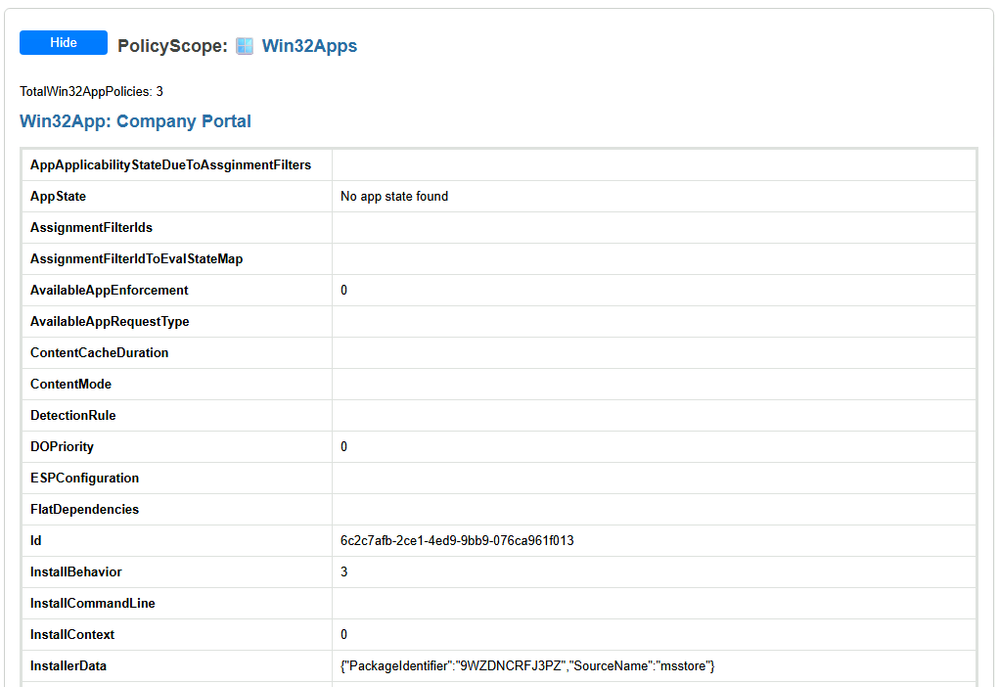
Task: Select the PolicyScope label text
Action: tap(172, 46)
